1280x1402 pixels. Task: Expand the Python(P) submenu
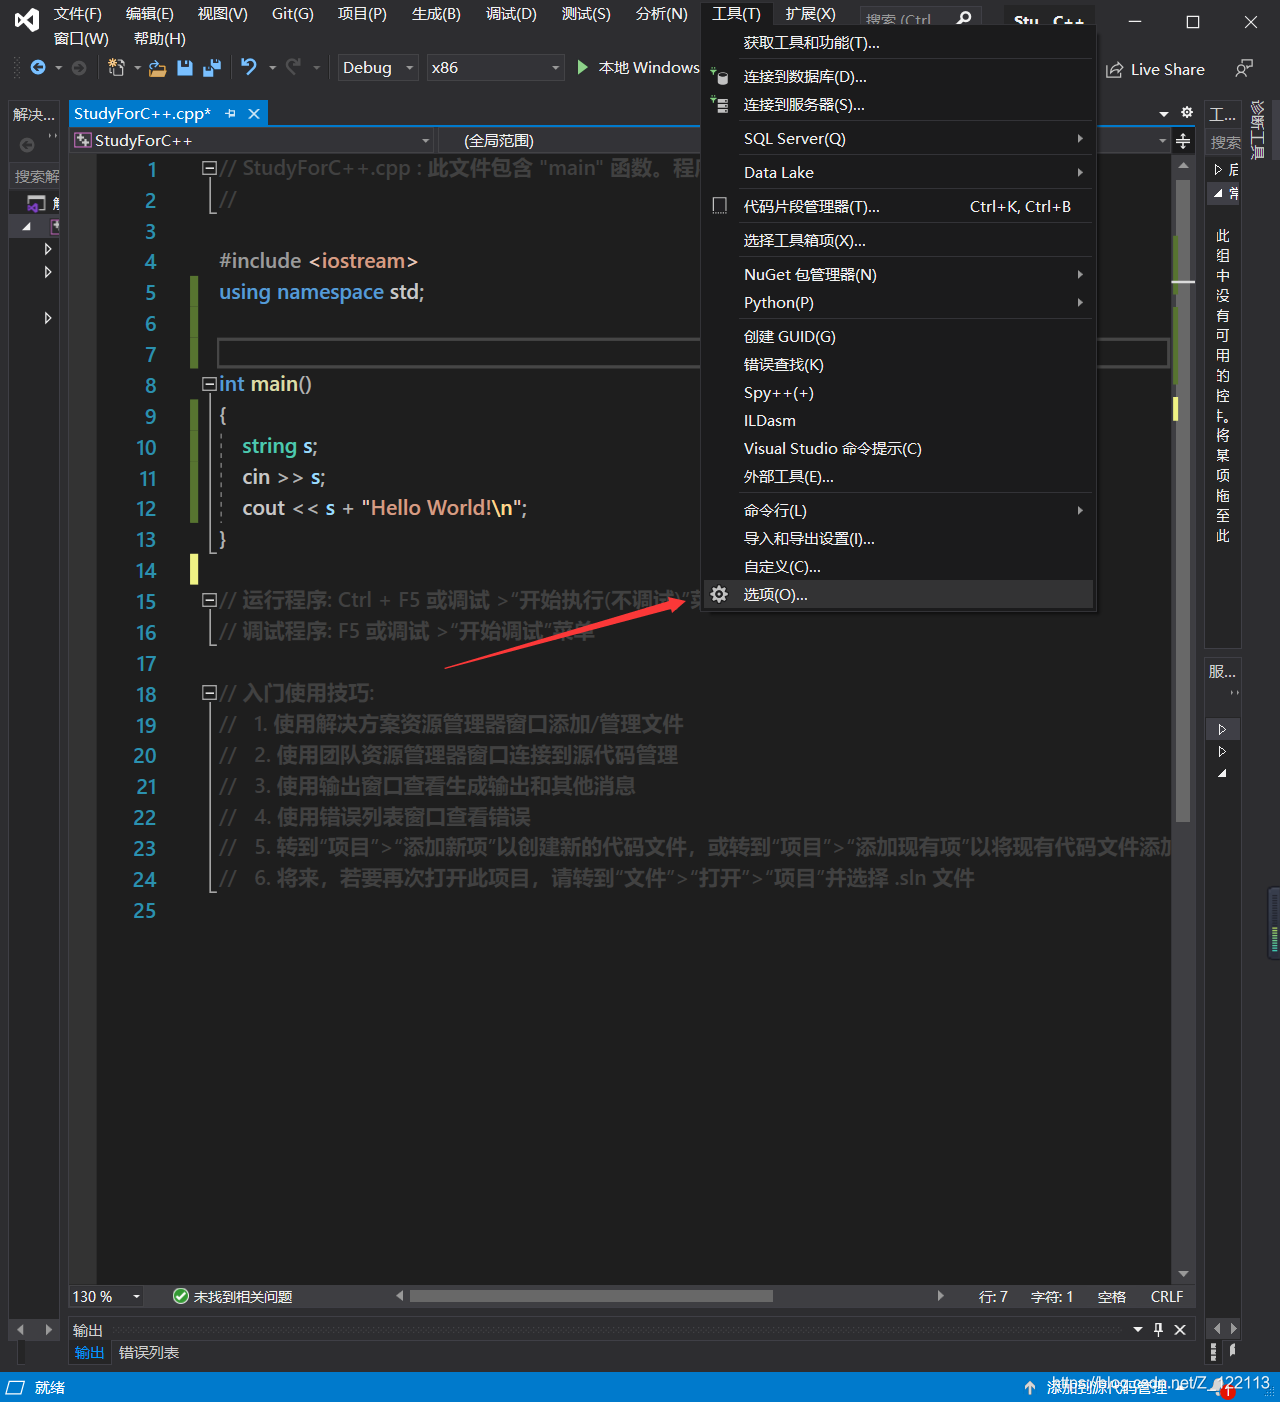click(x=898, y=303)
